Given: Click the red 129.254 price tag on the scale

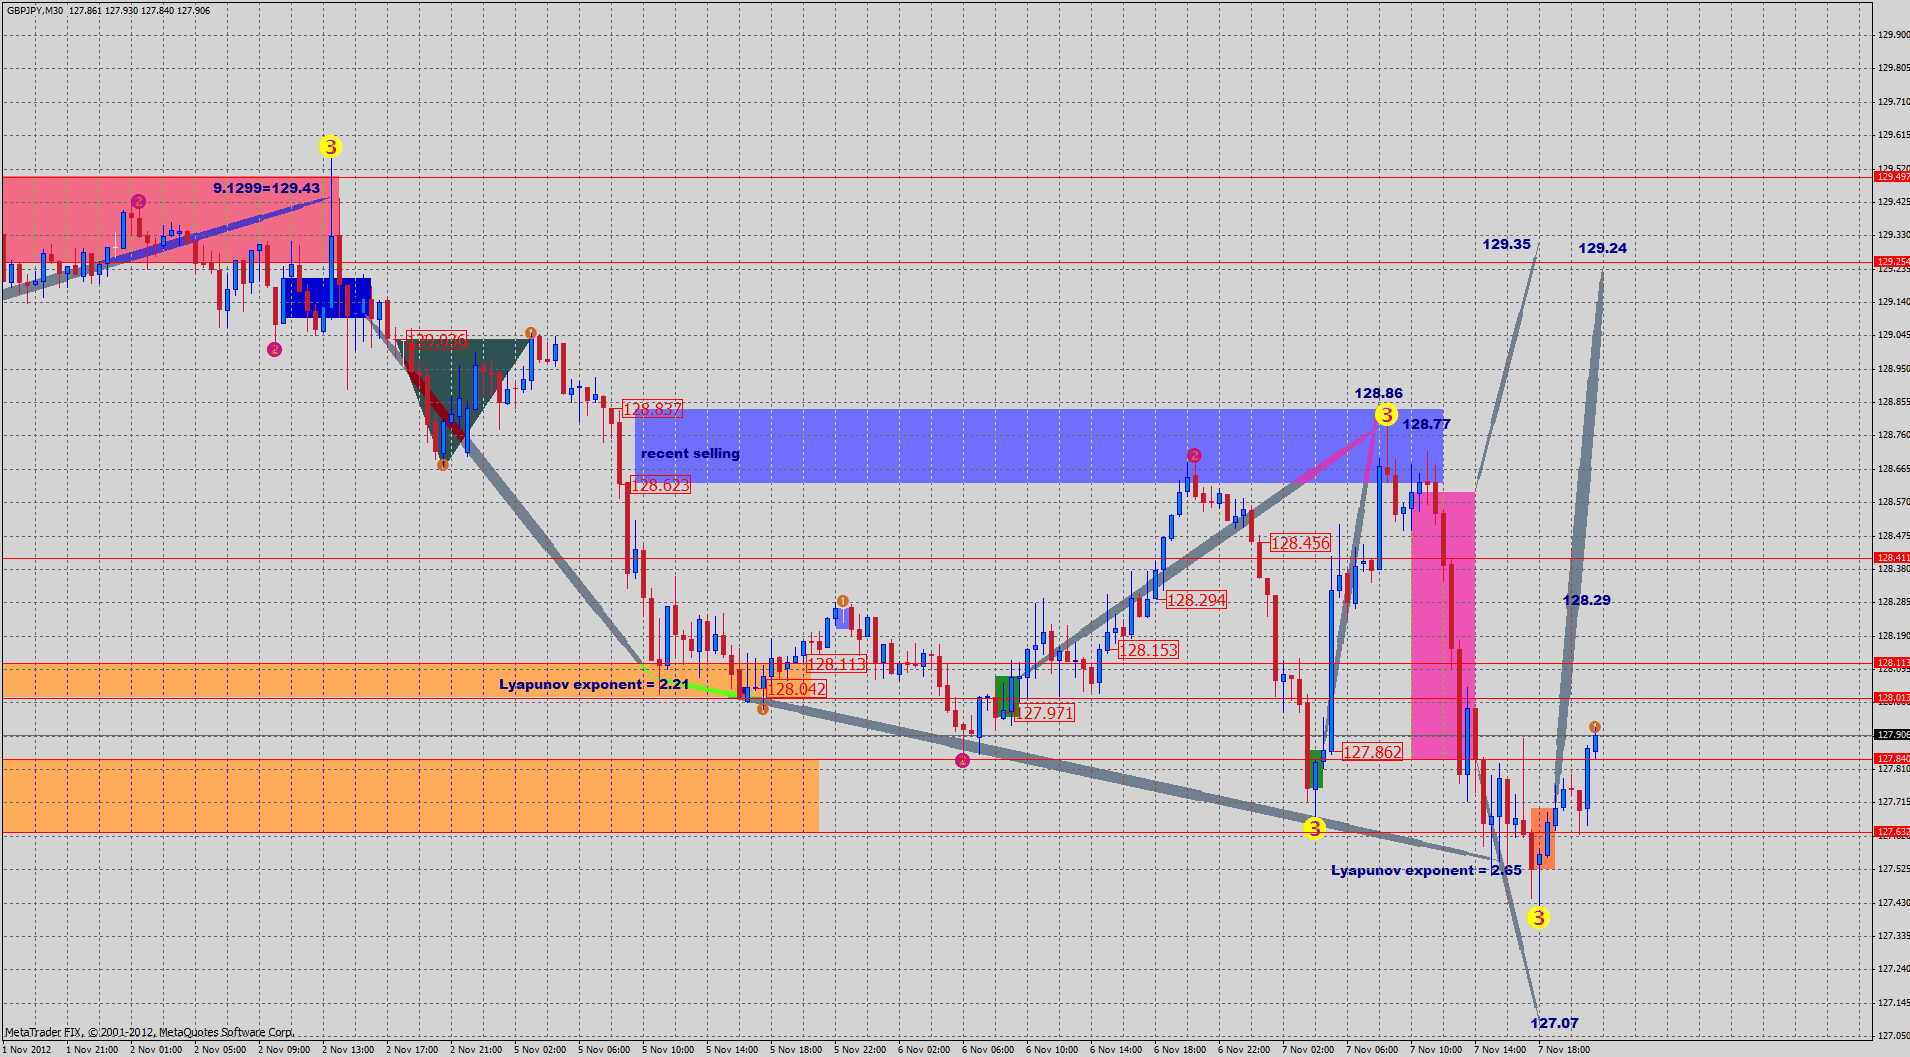Looking at the screenshot, I should (1892, 262).
